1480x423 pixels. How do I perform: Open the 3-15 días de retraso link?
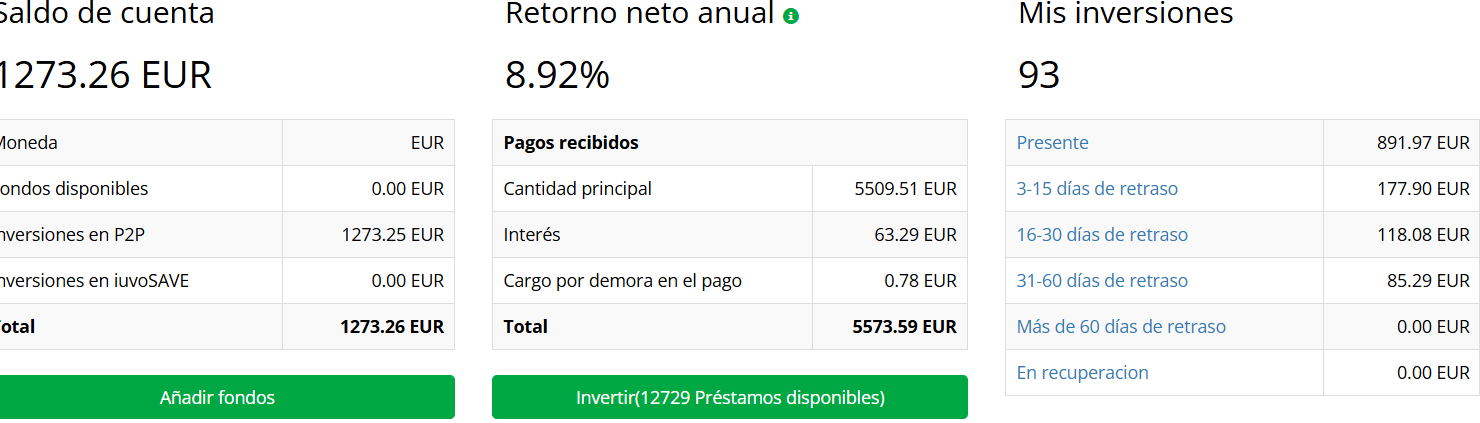click(x=1097, y=189)
